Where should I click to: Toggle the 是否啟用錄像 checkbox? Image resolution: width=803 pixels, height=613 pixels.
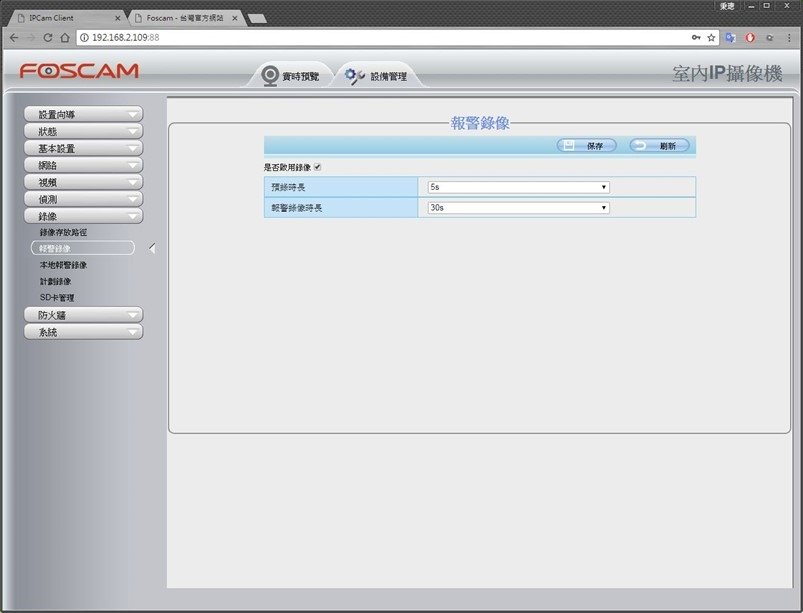tap(318, 167)
